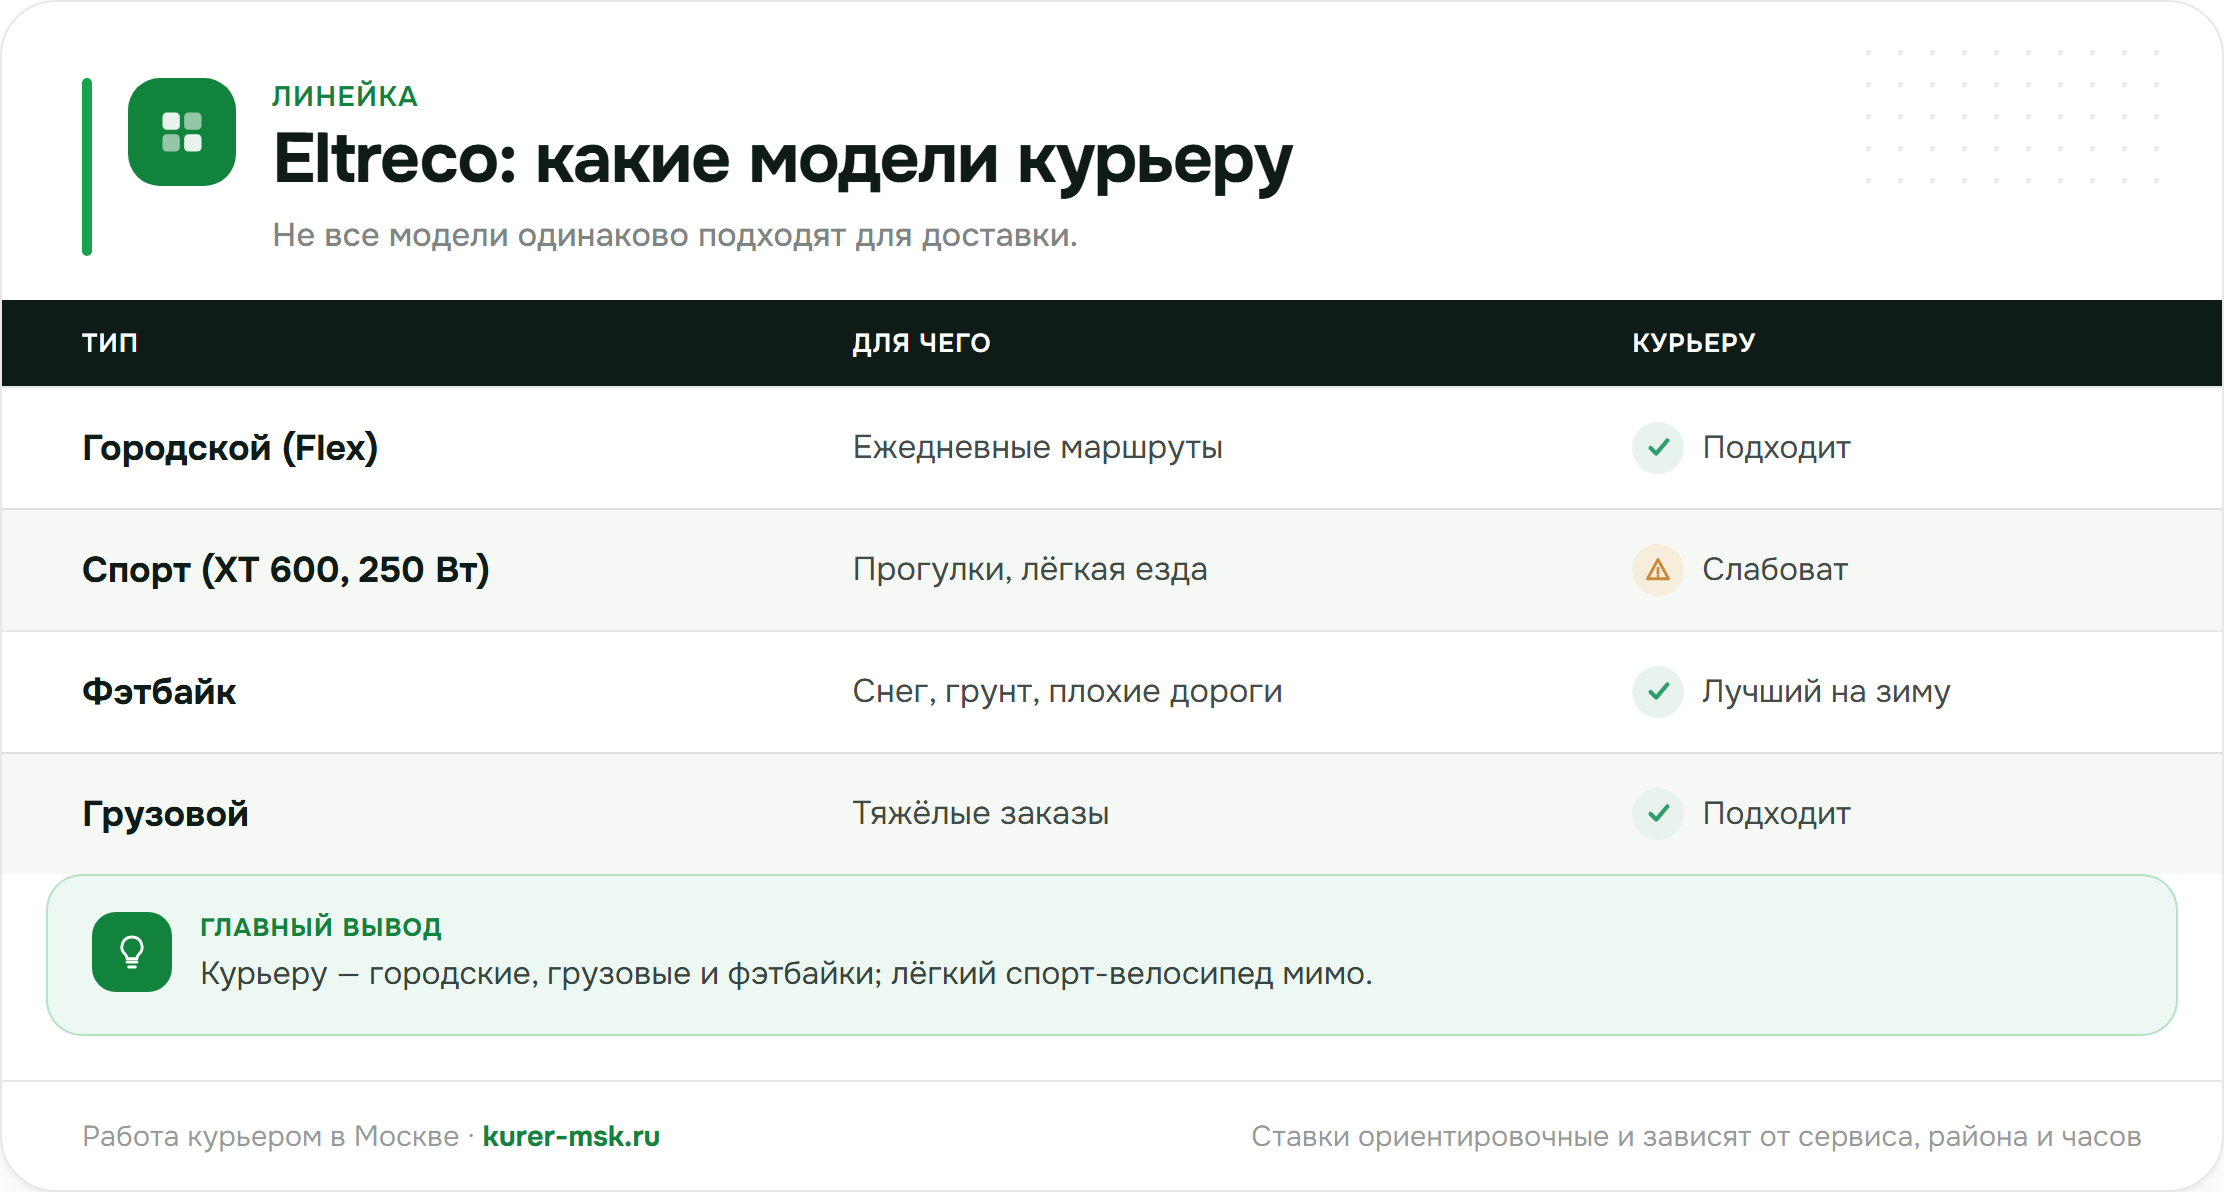Click the checkmark icon beside Лучший на зиму
The width and height of the screenshot is (2224, 1192).
[x=1658, y=691]
